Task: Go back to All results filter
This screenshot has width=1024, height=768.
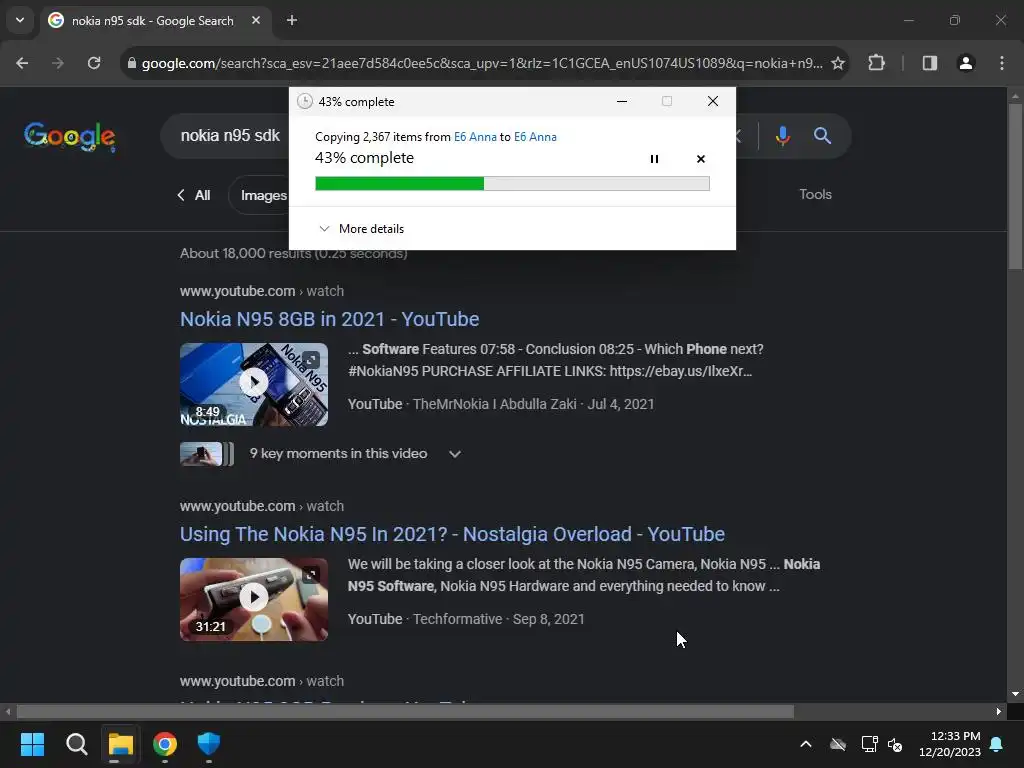Action: (193, 195)
